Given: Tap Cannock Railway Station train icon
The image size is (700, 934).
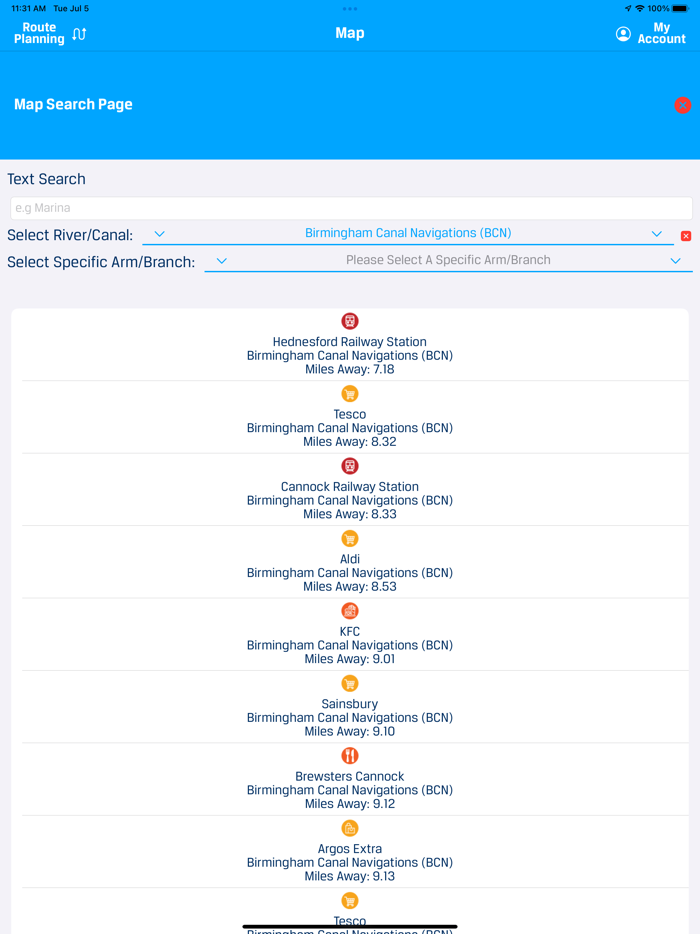Looking at the screenshot, I should 350,466.
